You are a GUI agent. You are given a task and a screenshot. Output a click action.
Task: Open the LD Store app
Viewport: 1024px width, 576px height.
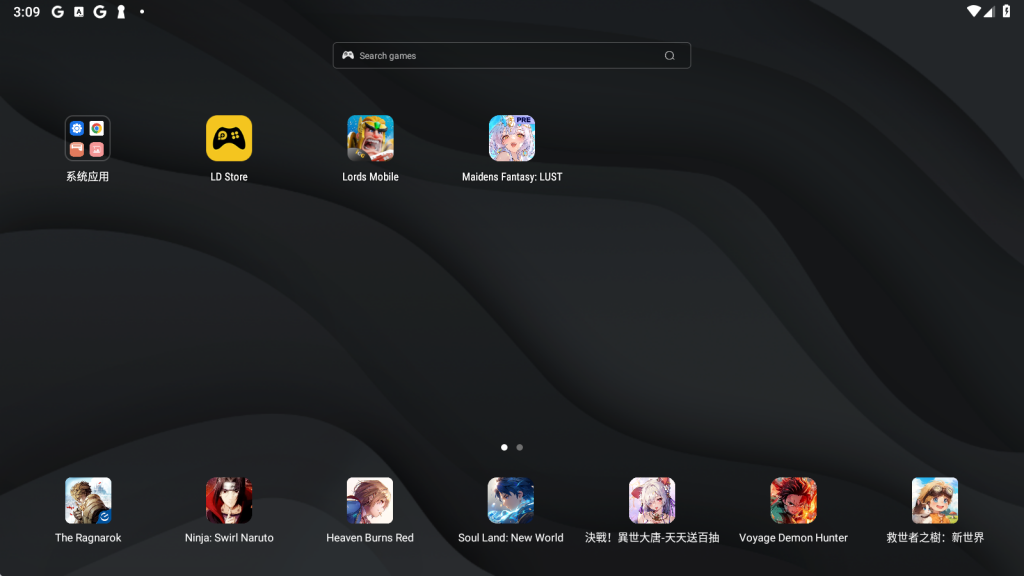tap(229, 138)
